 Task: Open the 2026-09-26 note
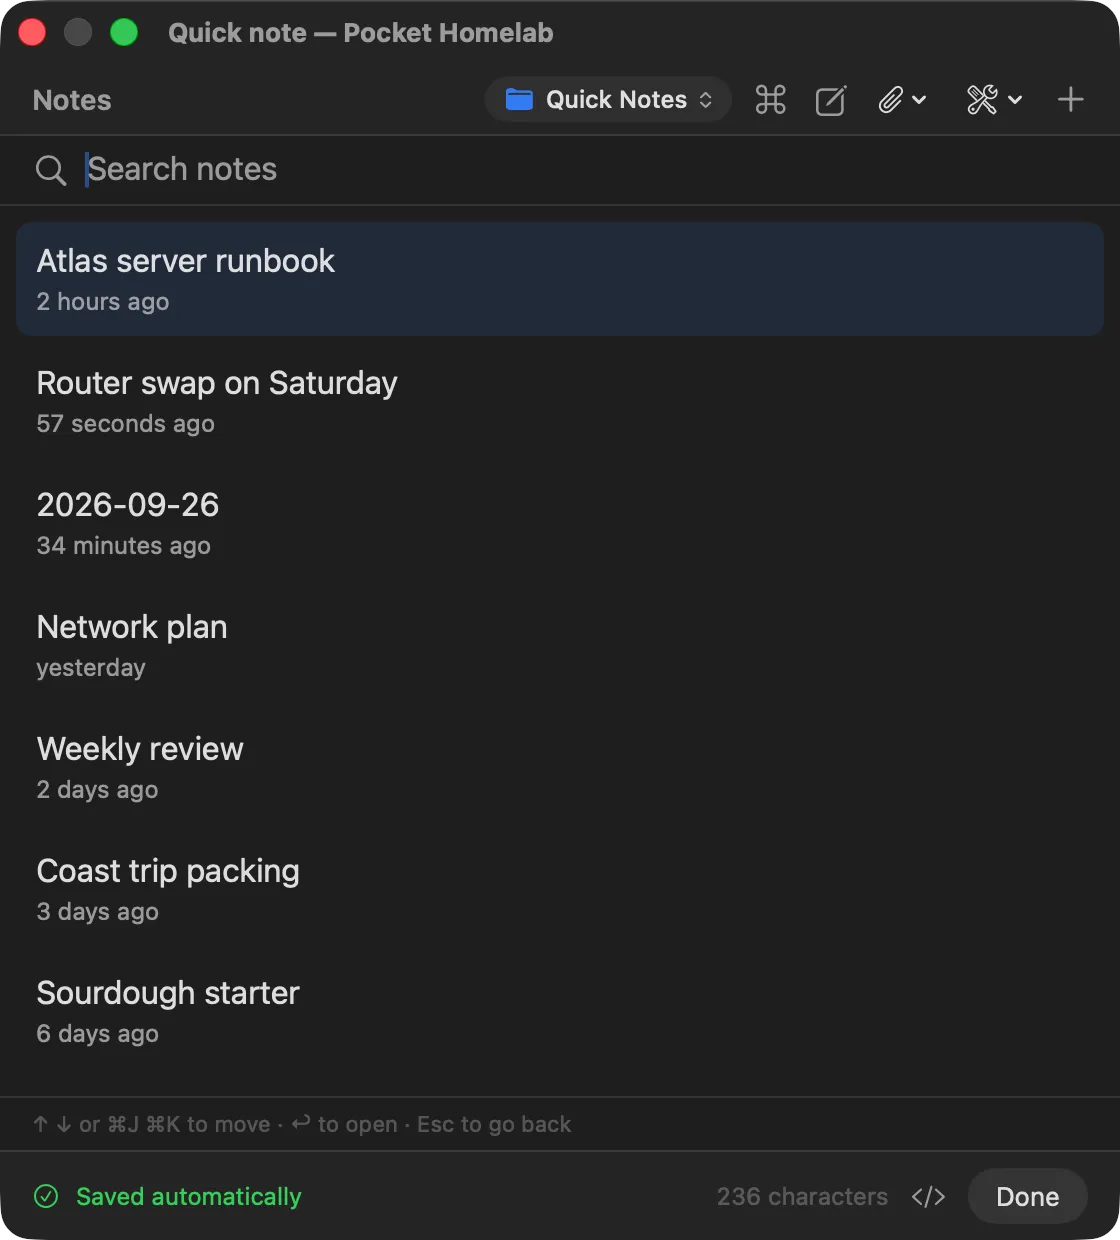(x=560, y=523)
